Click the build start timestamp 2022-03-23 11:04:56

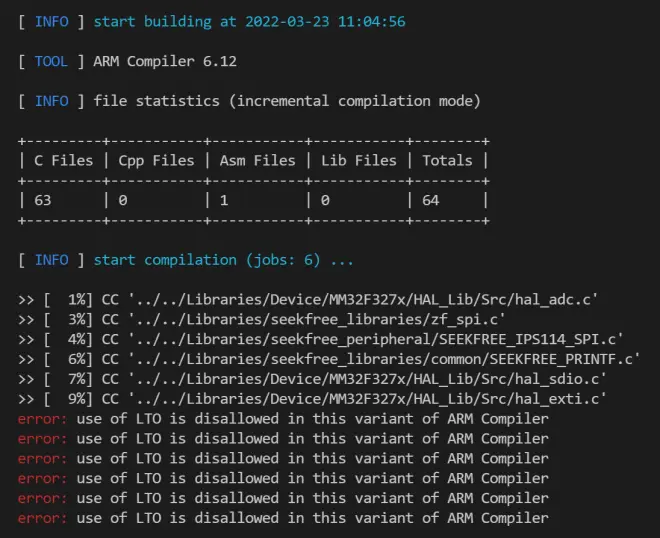click(325, 21)
